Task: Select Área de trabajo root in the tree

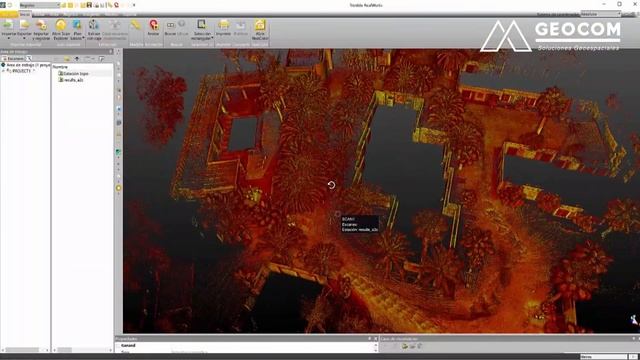Action: pos(25,65)
